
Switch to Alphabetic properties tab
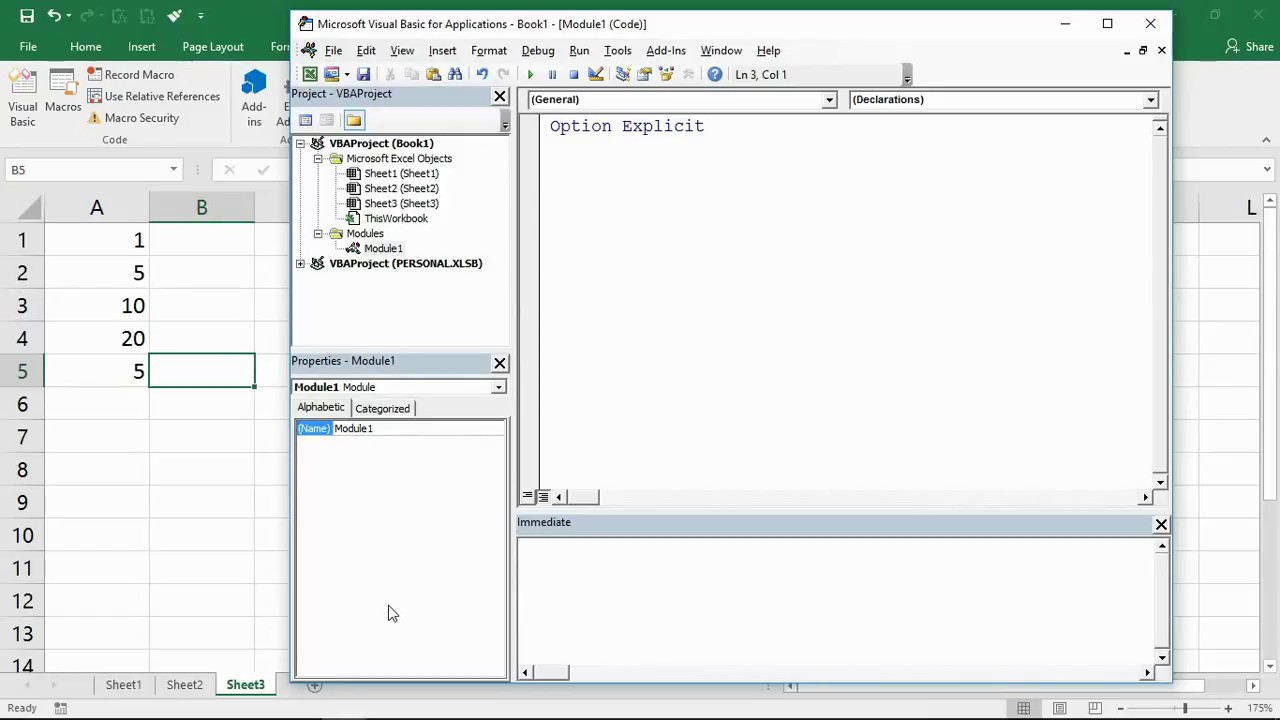click(320, 407)
